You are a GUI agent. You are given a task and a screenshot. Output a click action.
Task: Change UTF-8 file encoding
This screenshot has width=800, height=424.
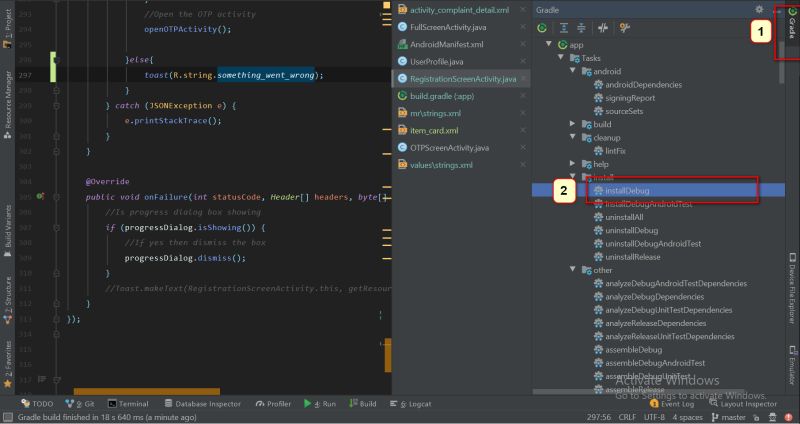[654, 417]
